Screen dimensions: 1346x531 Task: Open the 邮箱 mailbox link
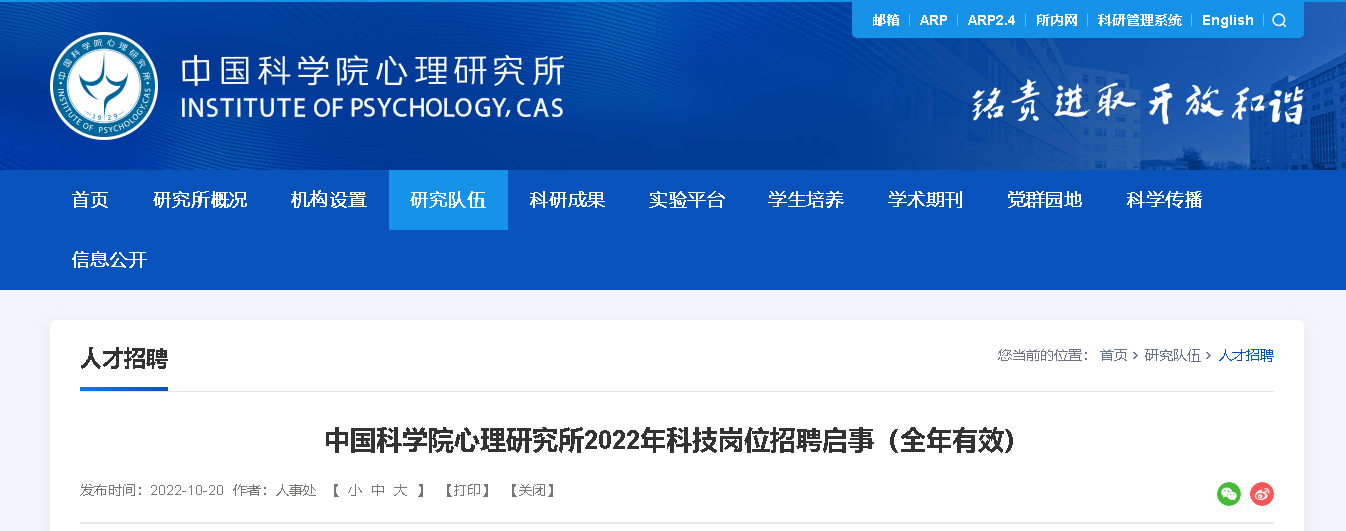[885, 20]
